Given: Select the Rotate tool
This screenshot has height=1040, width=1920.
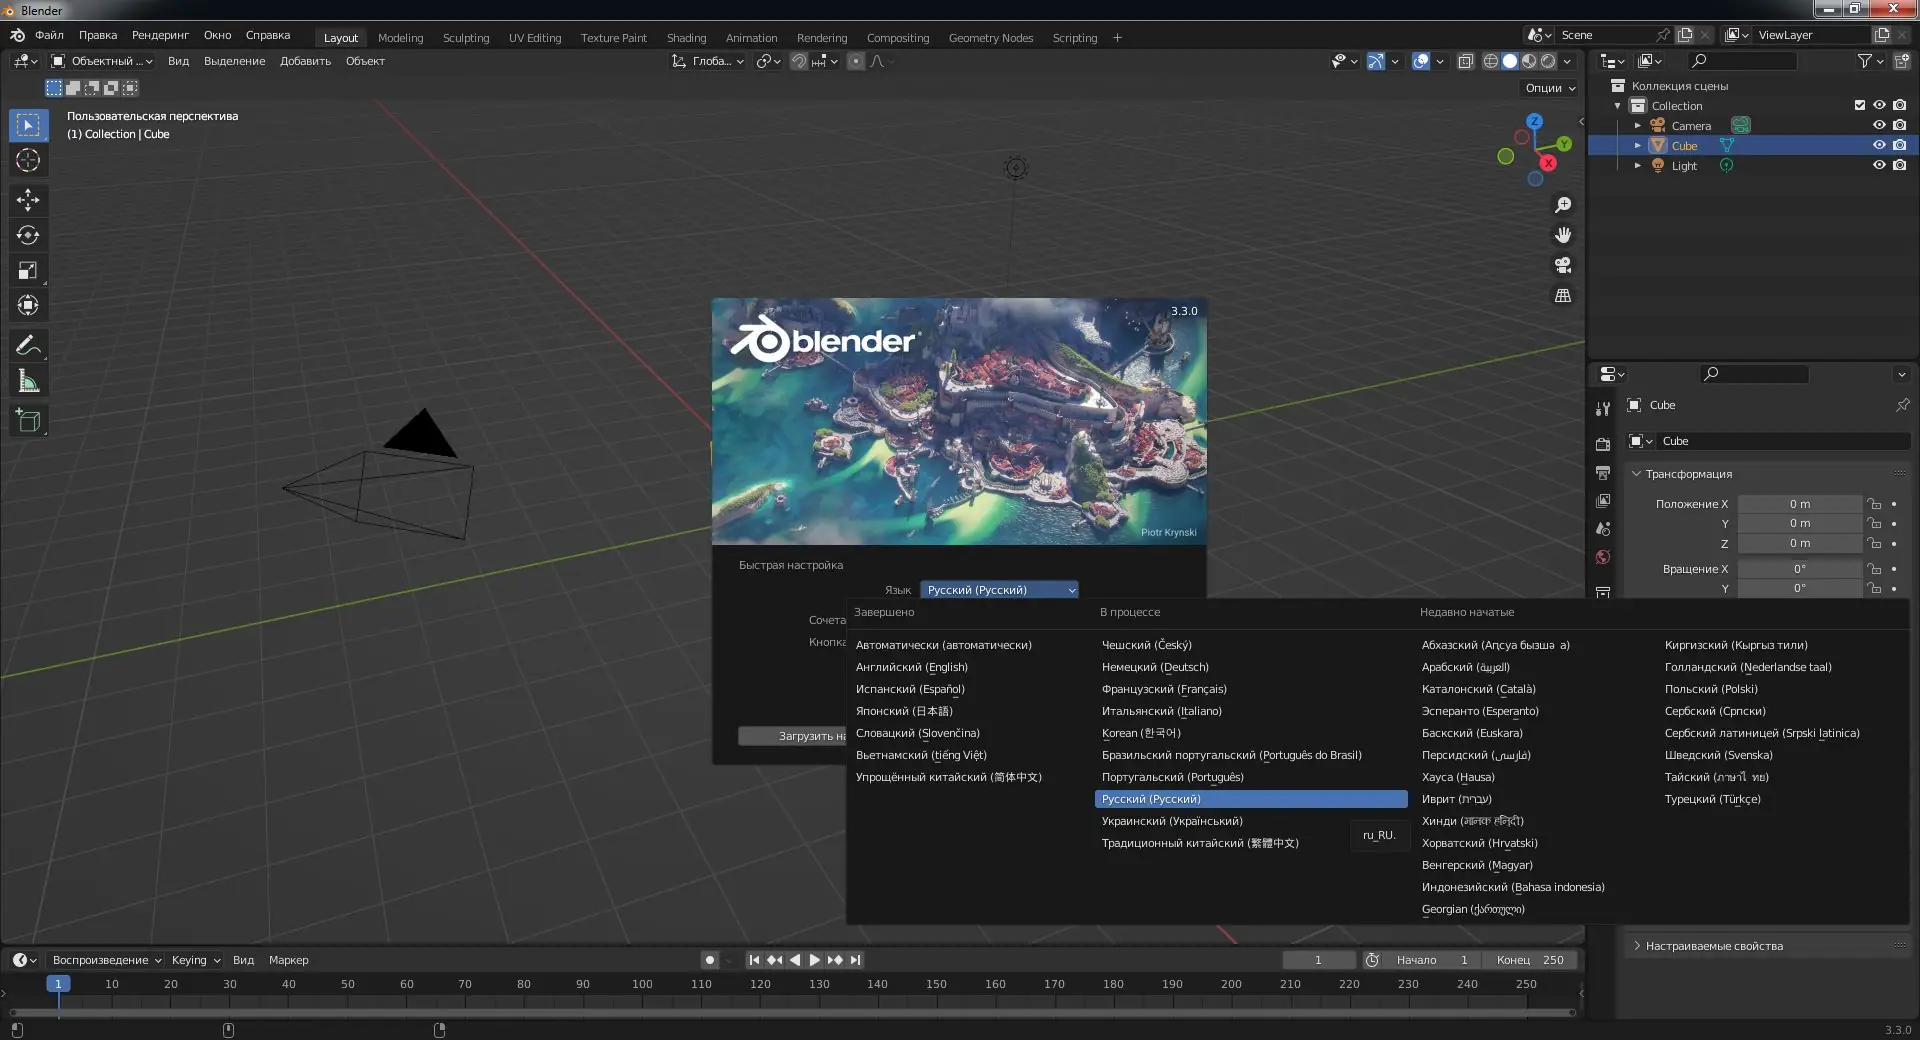Looking at the screenshot, I should tap(28, 235).
